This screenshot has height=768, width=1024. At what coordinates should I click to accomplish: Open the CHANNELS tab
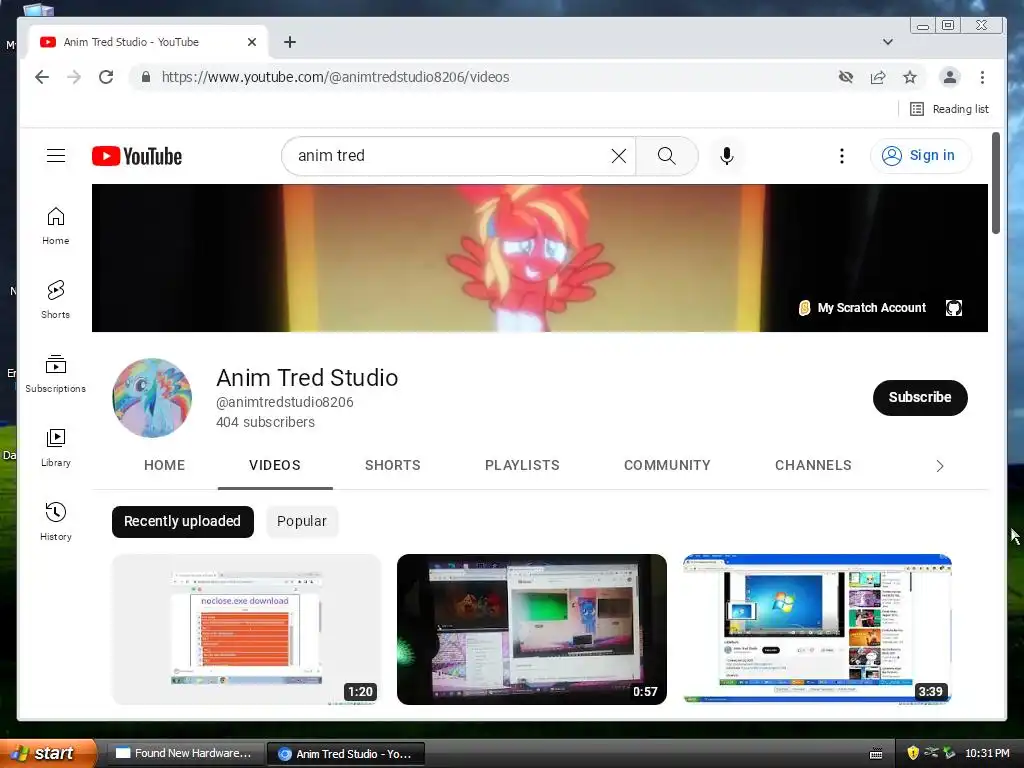(813, 465)
